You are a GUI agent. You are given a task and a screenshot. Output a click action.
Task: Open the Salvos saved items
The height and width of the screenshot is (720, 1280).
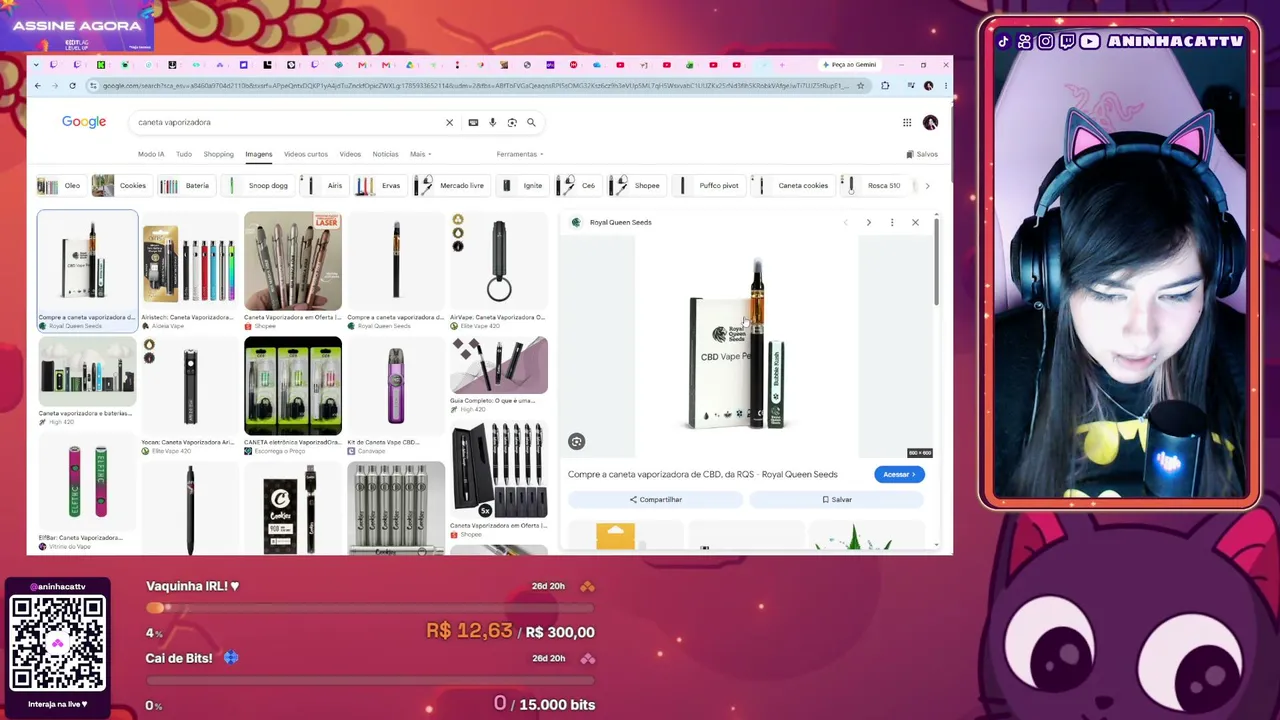tap(922, 154)
